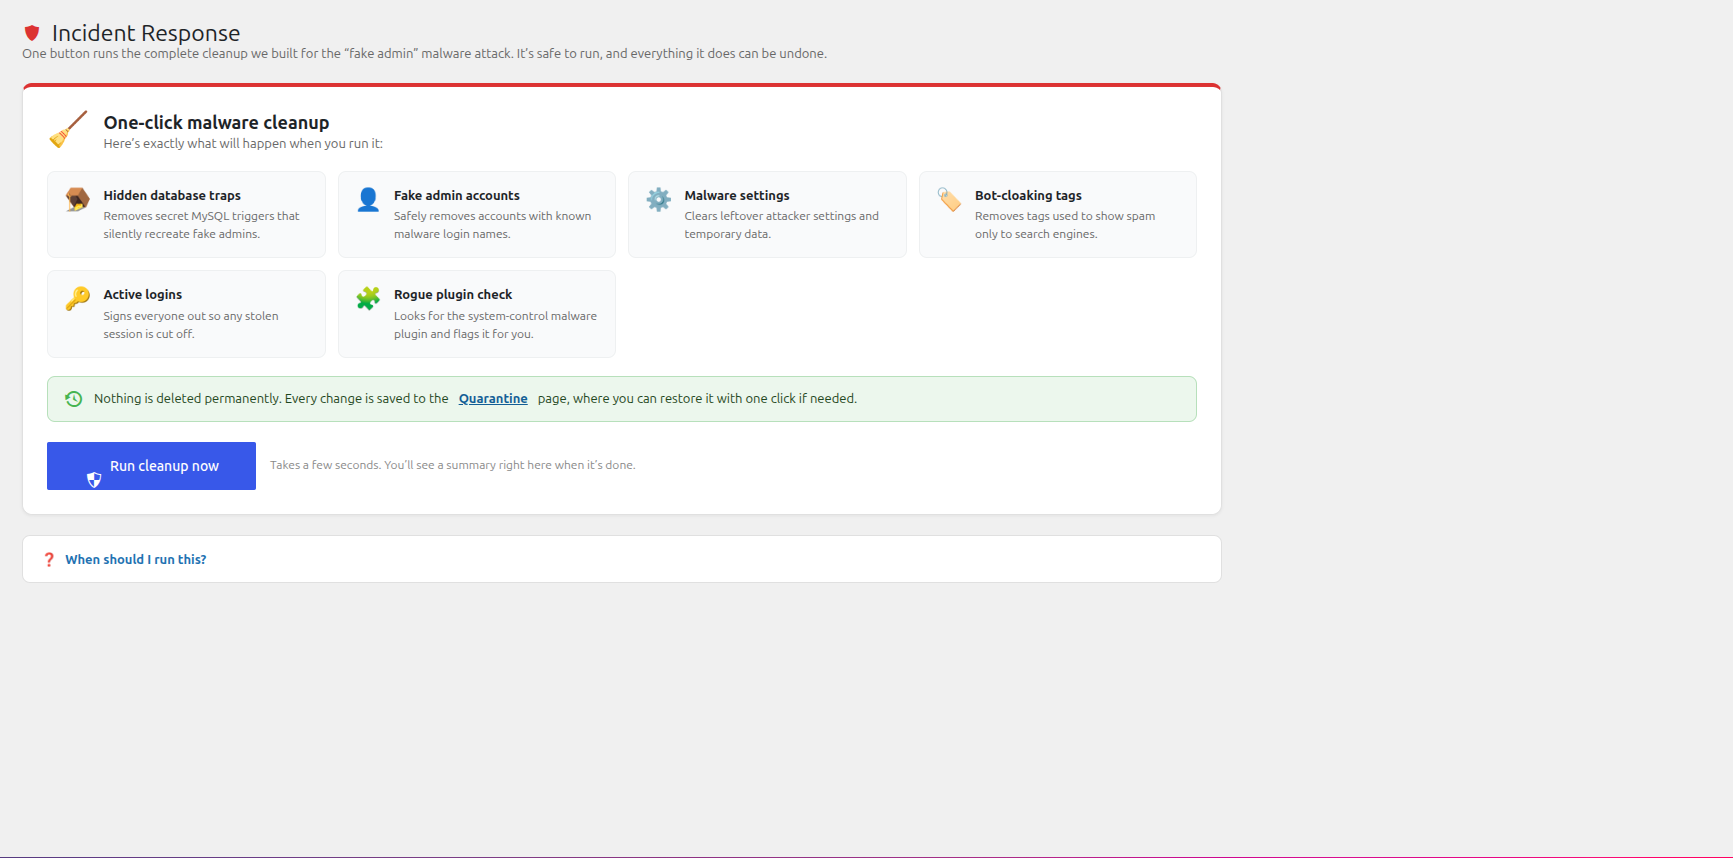Click the Active logins key icon

77,298
